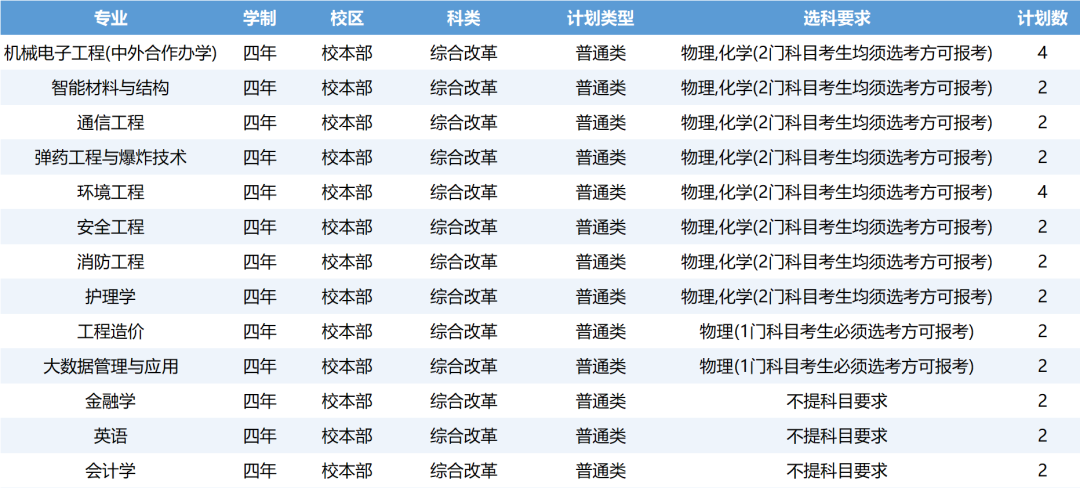Click plan count 2 for 护理学

(1043, 297)
